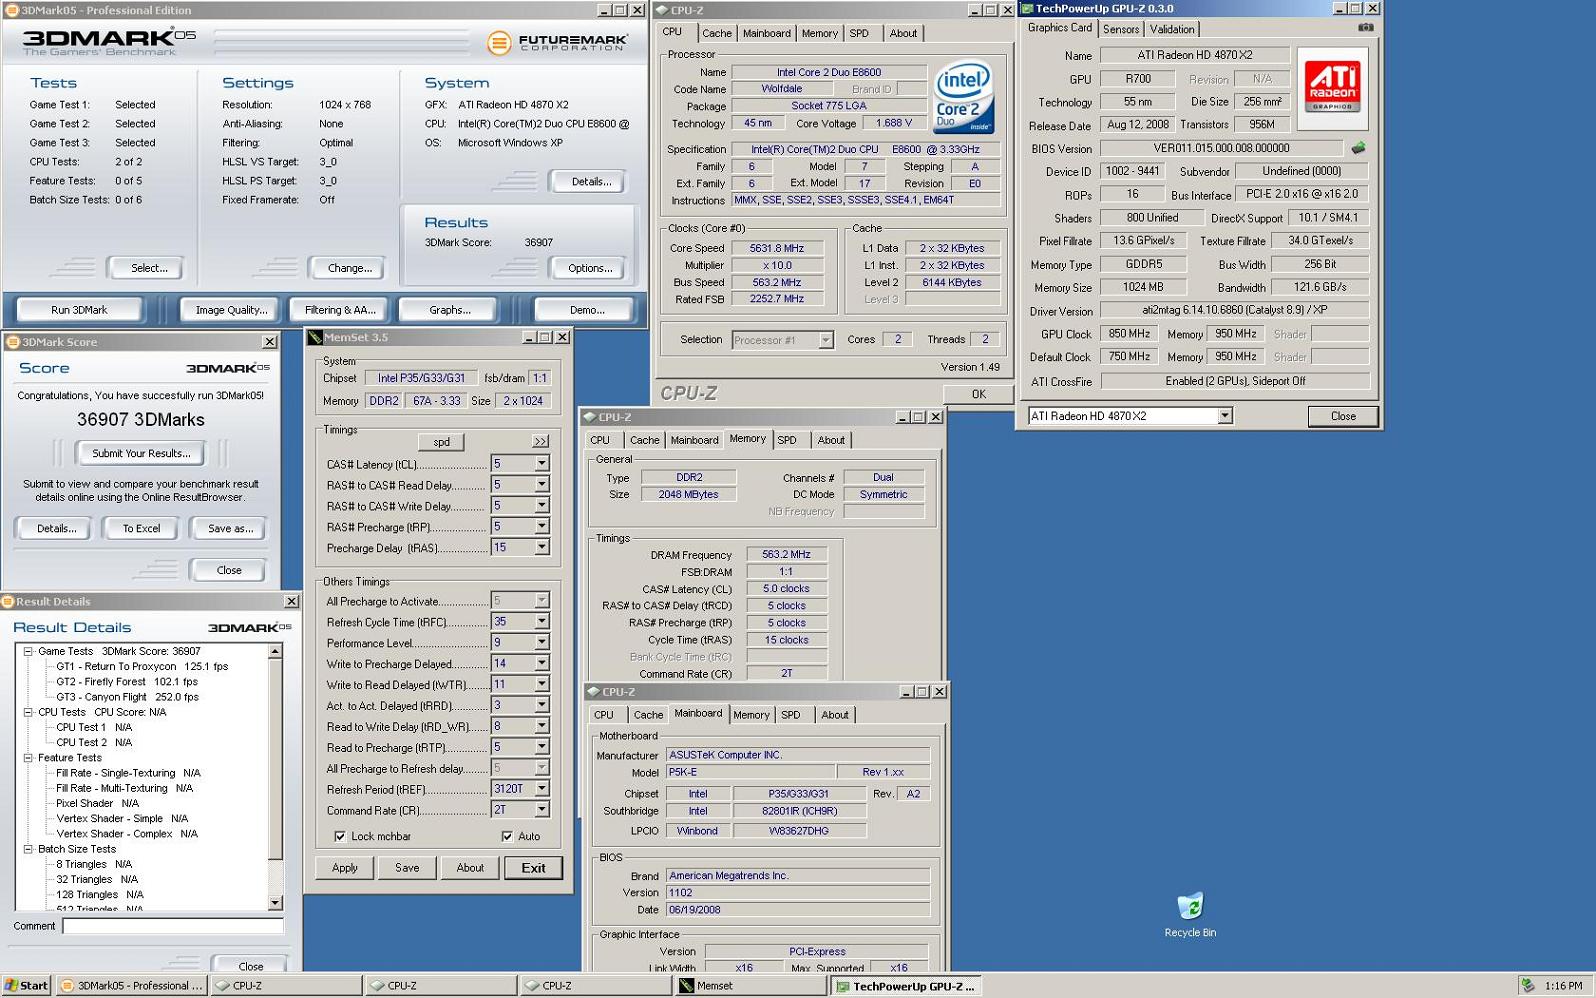Click the Futuremark logo in 3DMark05
The height and width of the screenshot is (998, 1596).
(557, 42)
